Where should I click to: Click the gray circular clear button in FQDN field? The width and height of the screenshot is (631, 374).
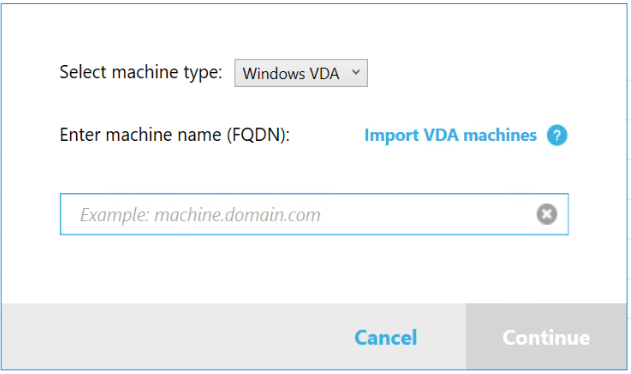coord(546,214)
